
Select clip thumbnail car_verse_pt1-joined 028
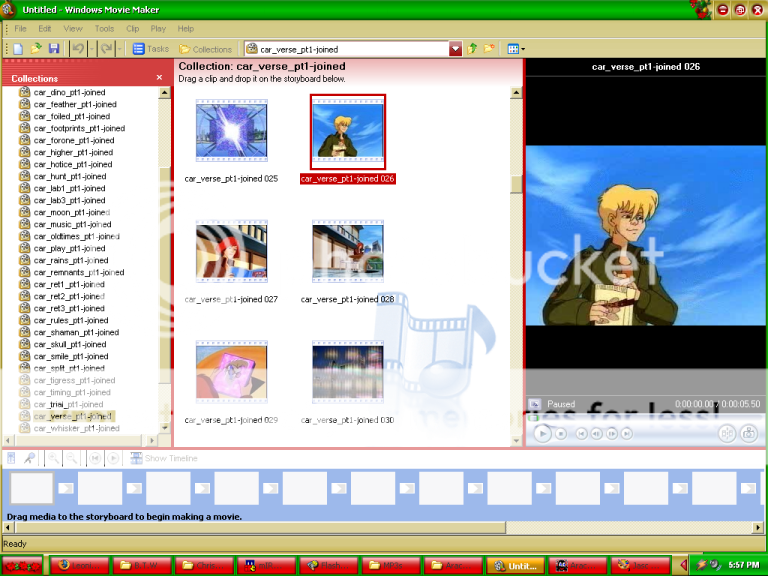(348, 252)
